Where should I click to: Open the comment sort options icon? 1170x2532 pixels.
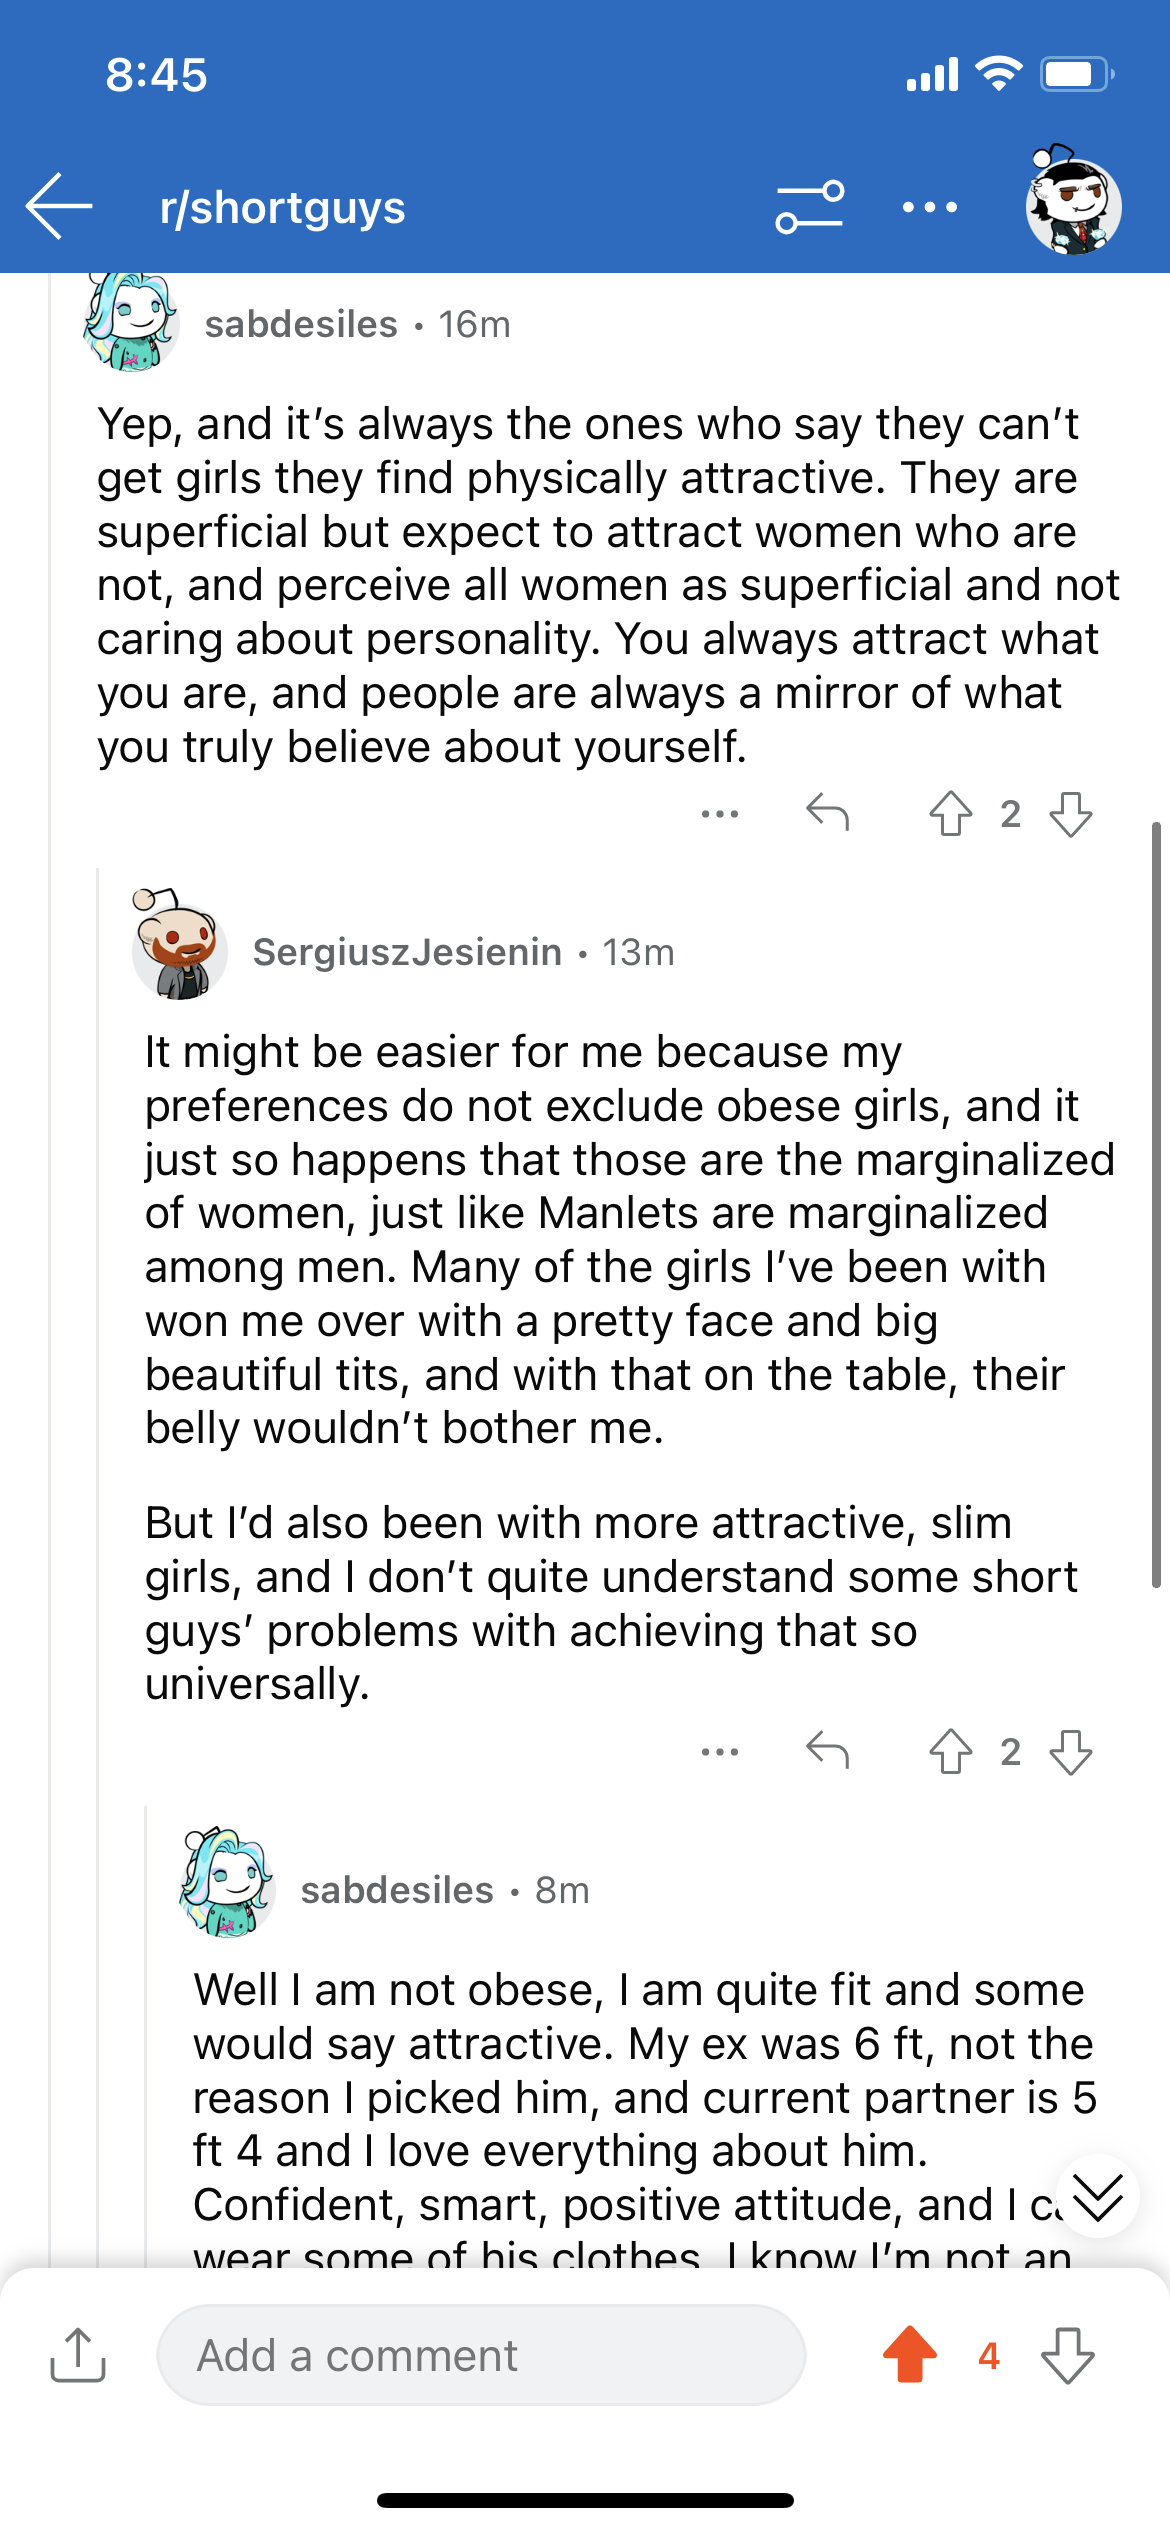pos(809,207)
